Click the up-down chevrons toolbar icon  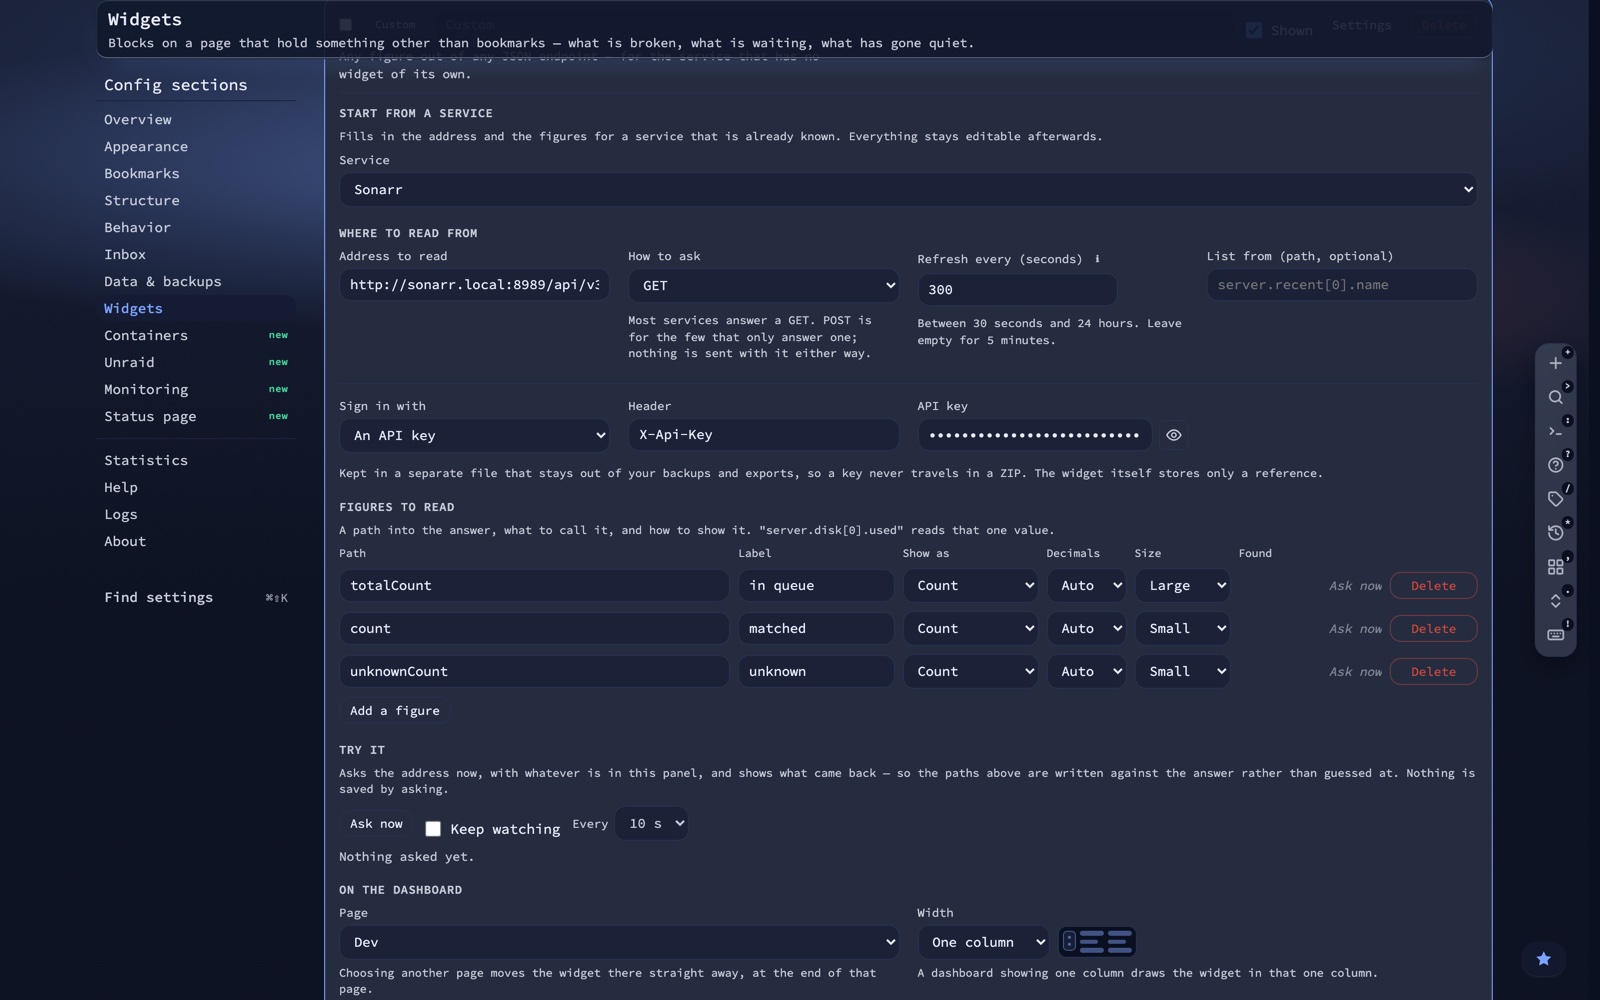click(x=1555, y=601)
